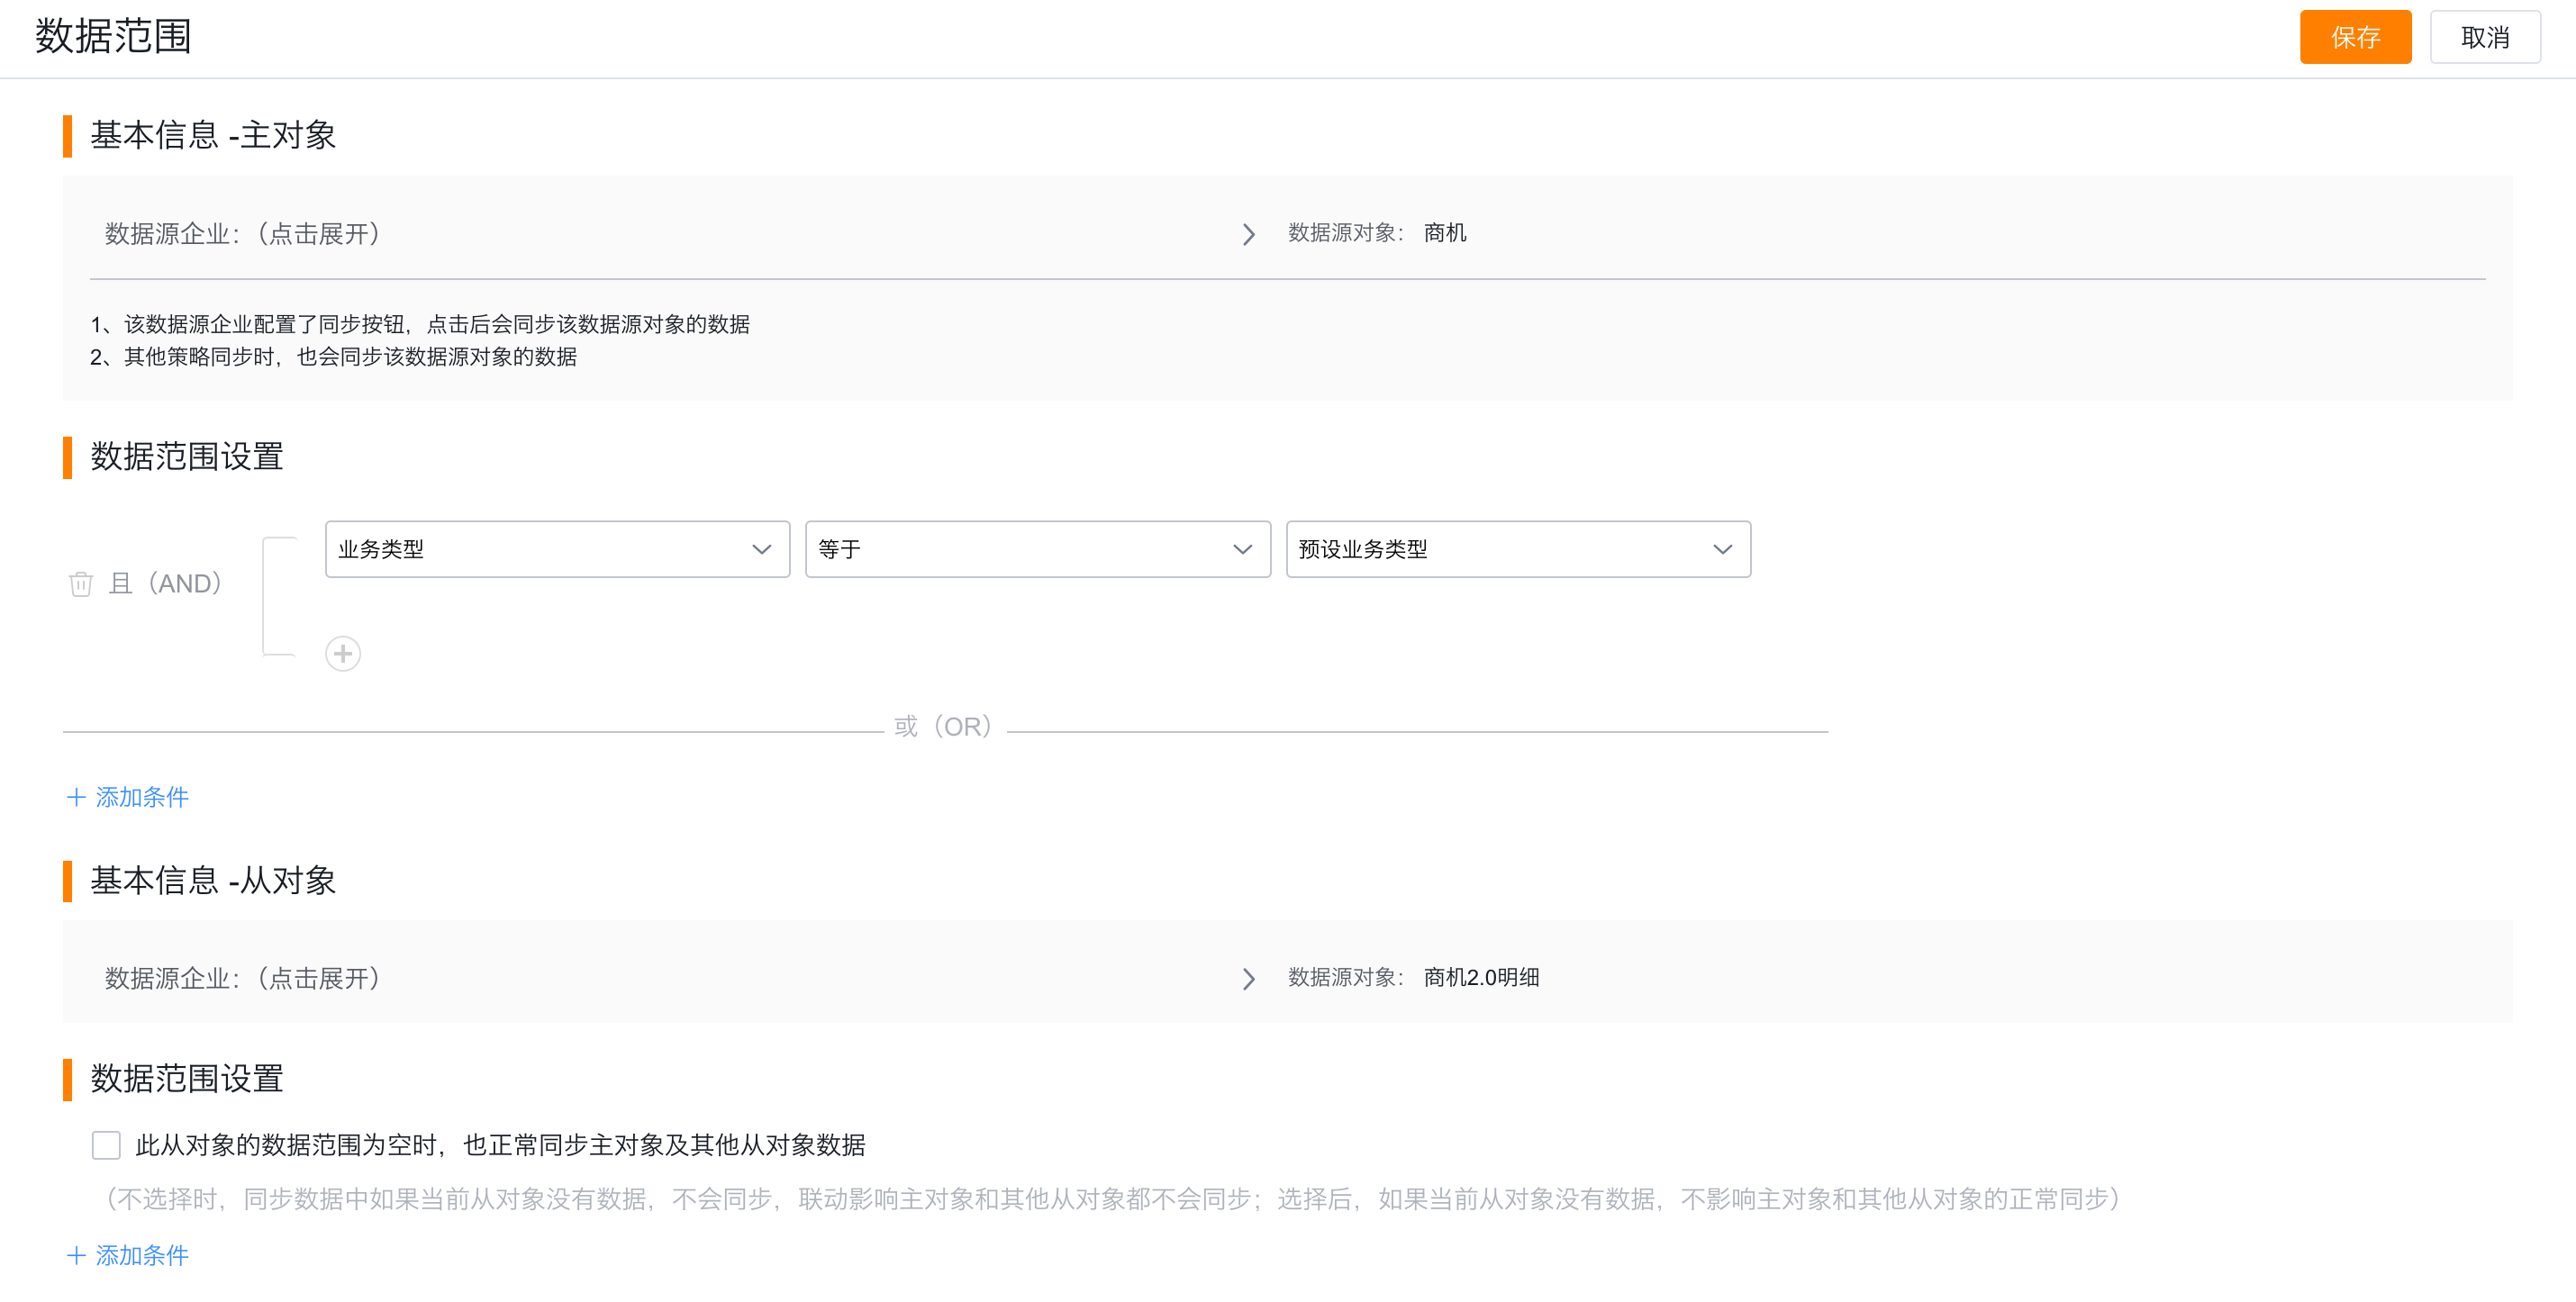Enable 此从对象的数据范围为空时 checkbox

106,1144
